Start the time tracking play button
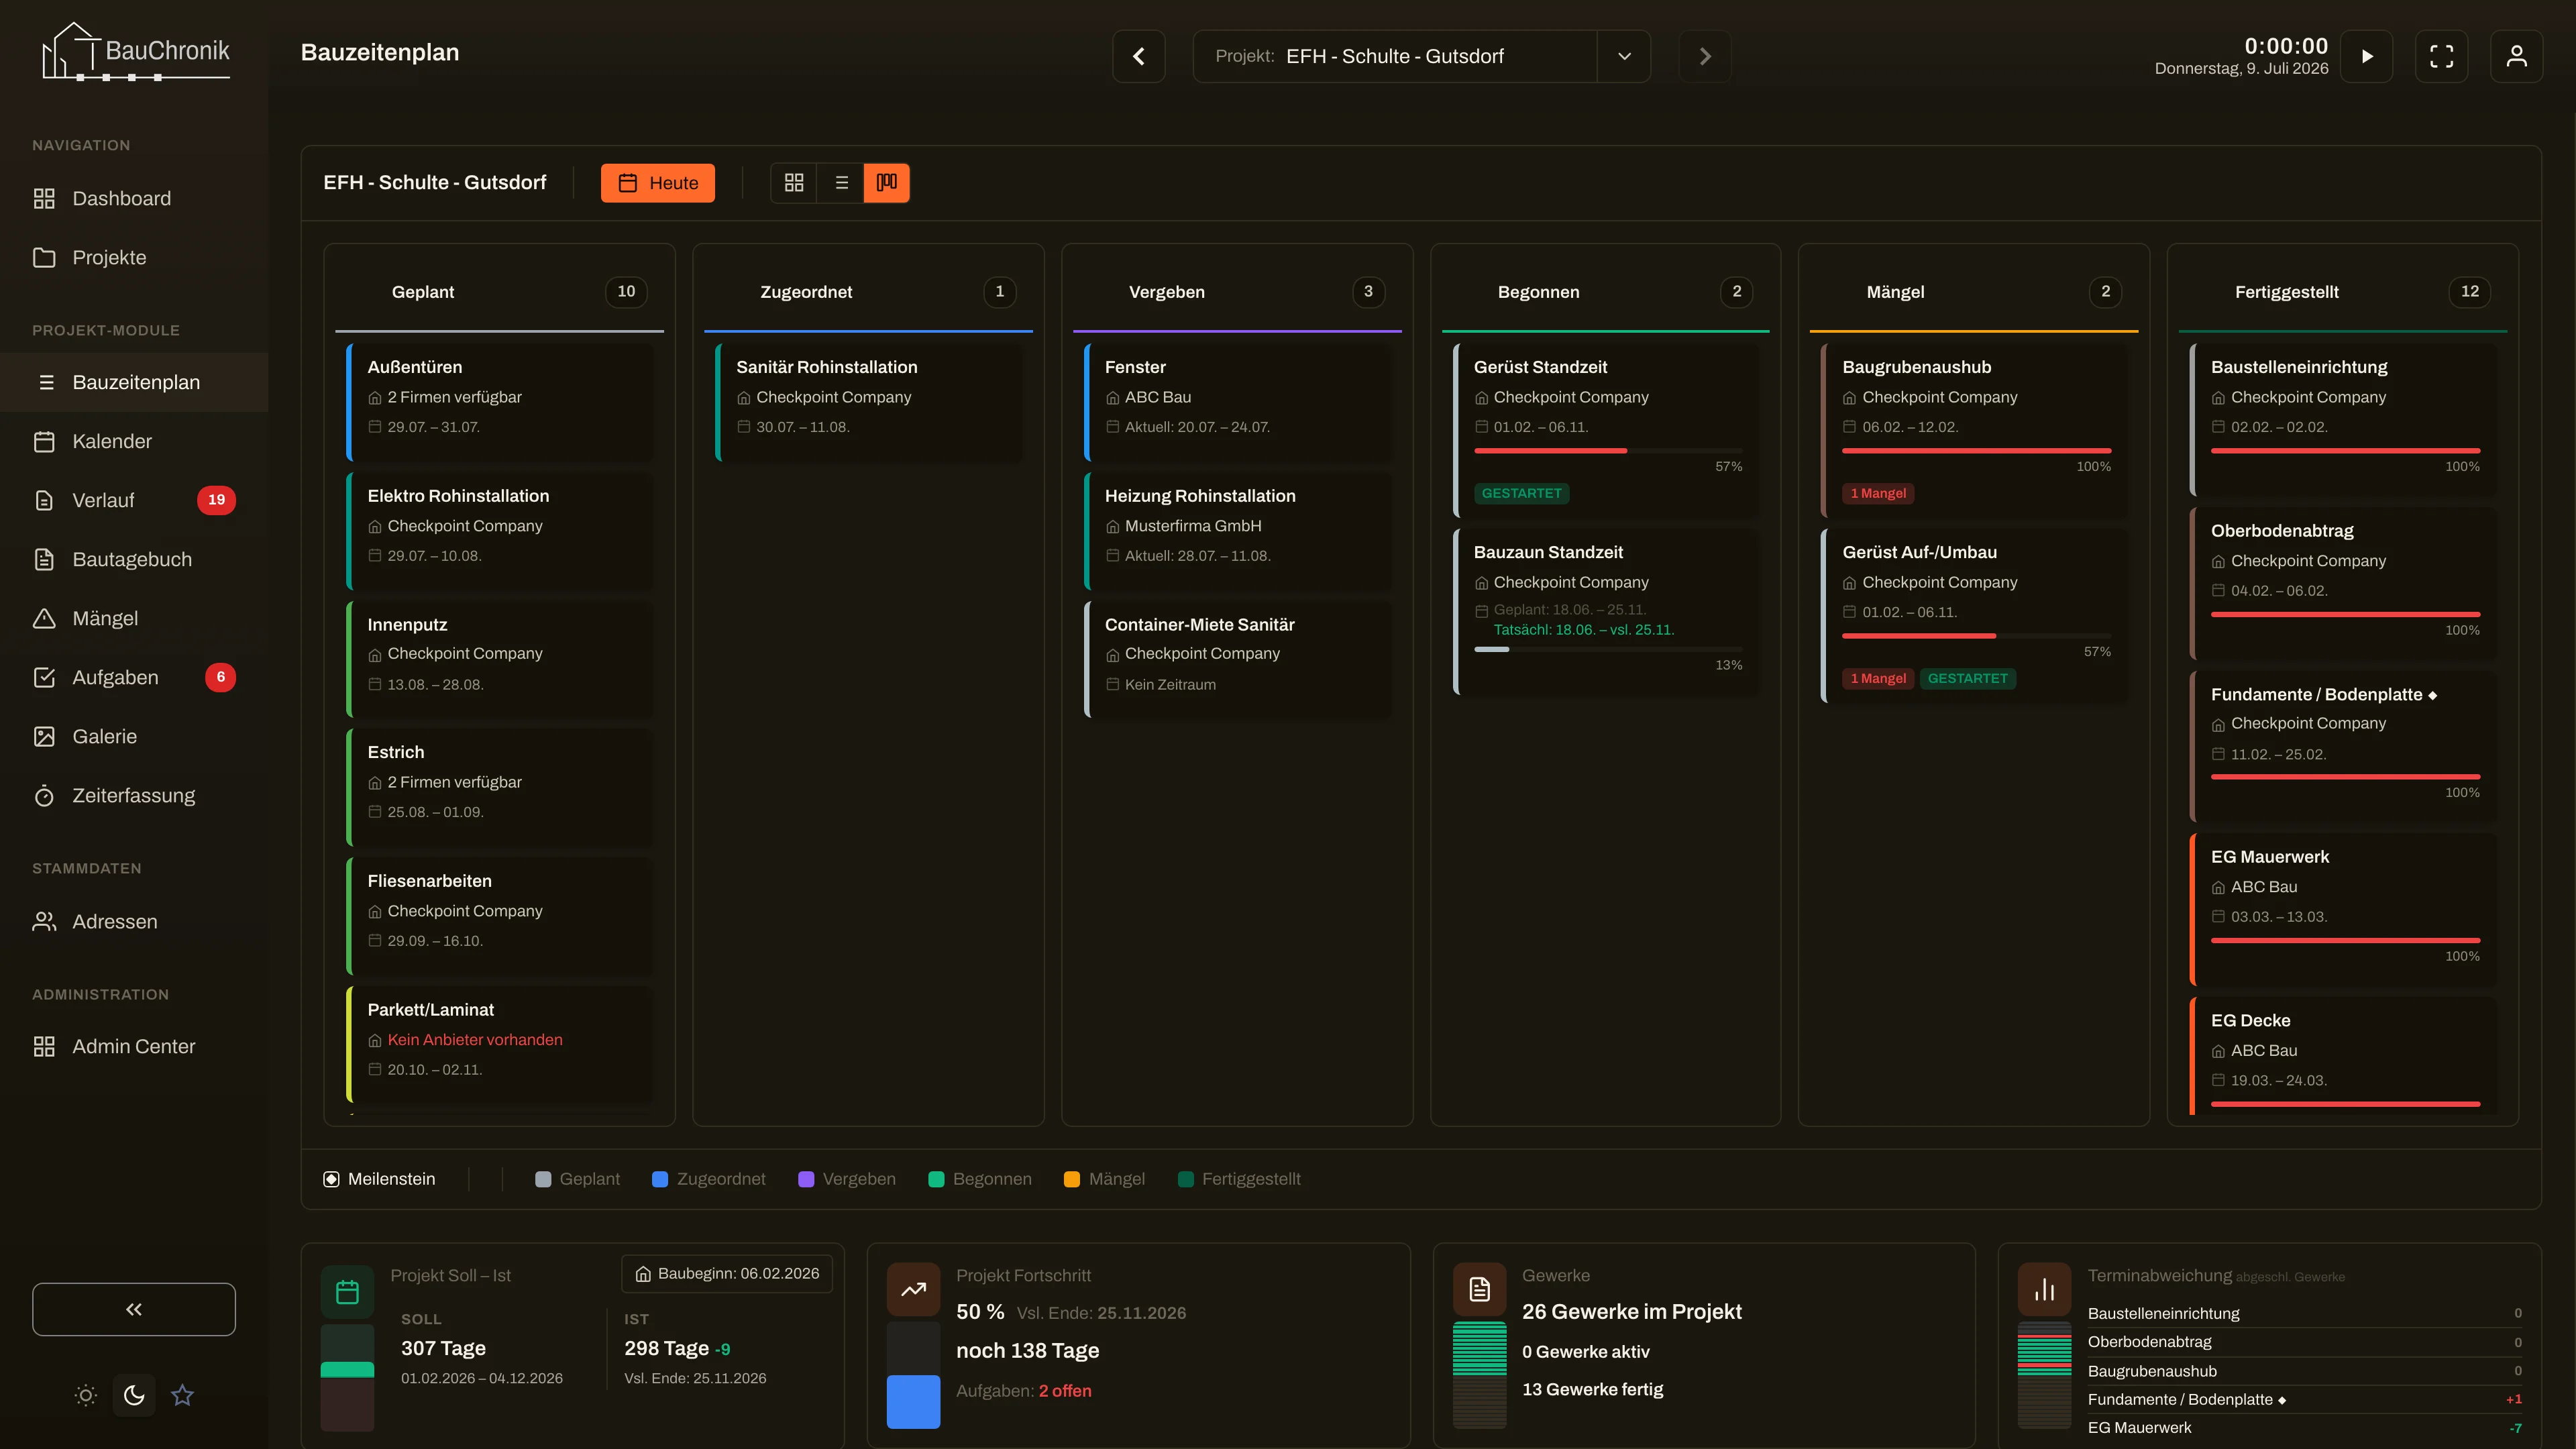Image resolution: width=2576 pixels, height=1449 pixels. (x=2367, y=56)
